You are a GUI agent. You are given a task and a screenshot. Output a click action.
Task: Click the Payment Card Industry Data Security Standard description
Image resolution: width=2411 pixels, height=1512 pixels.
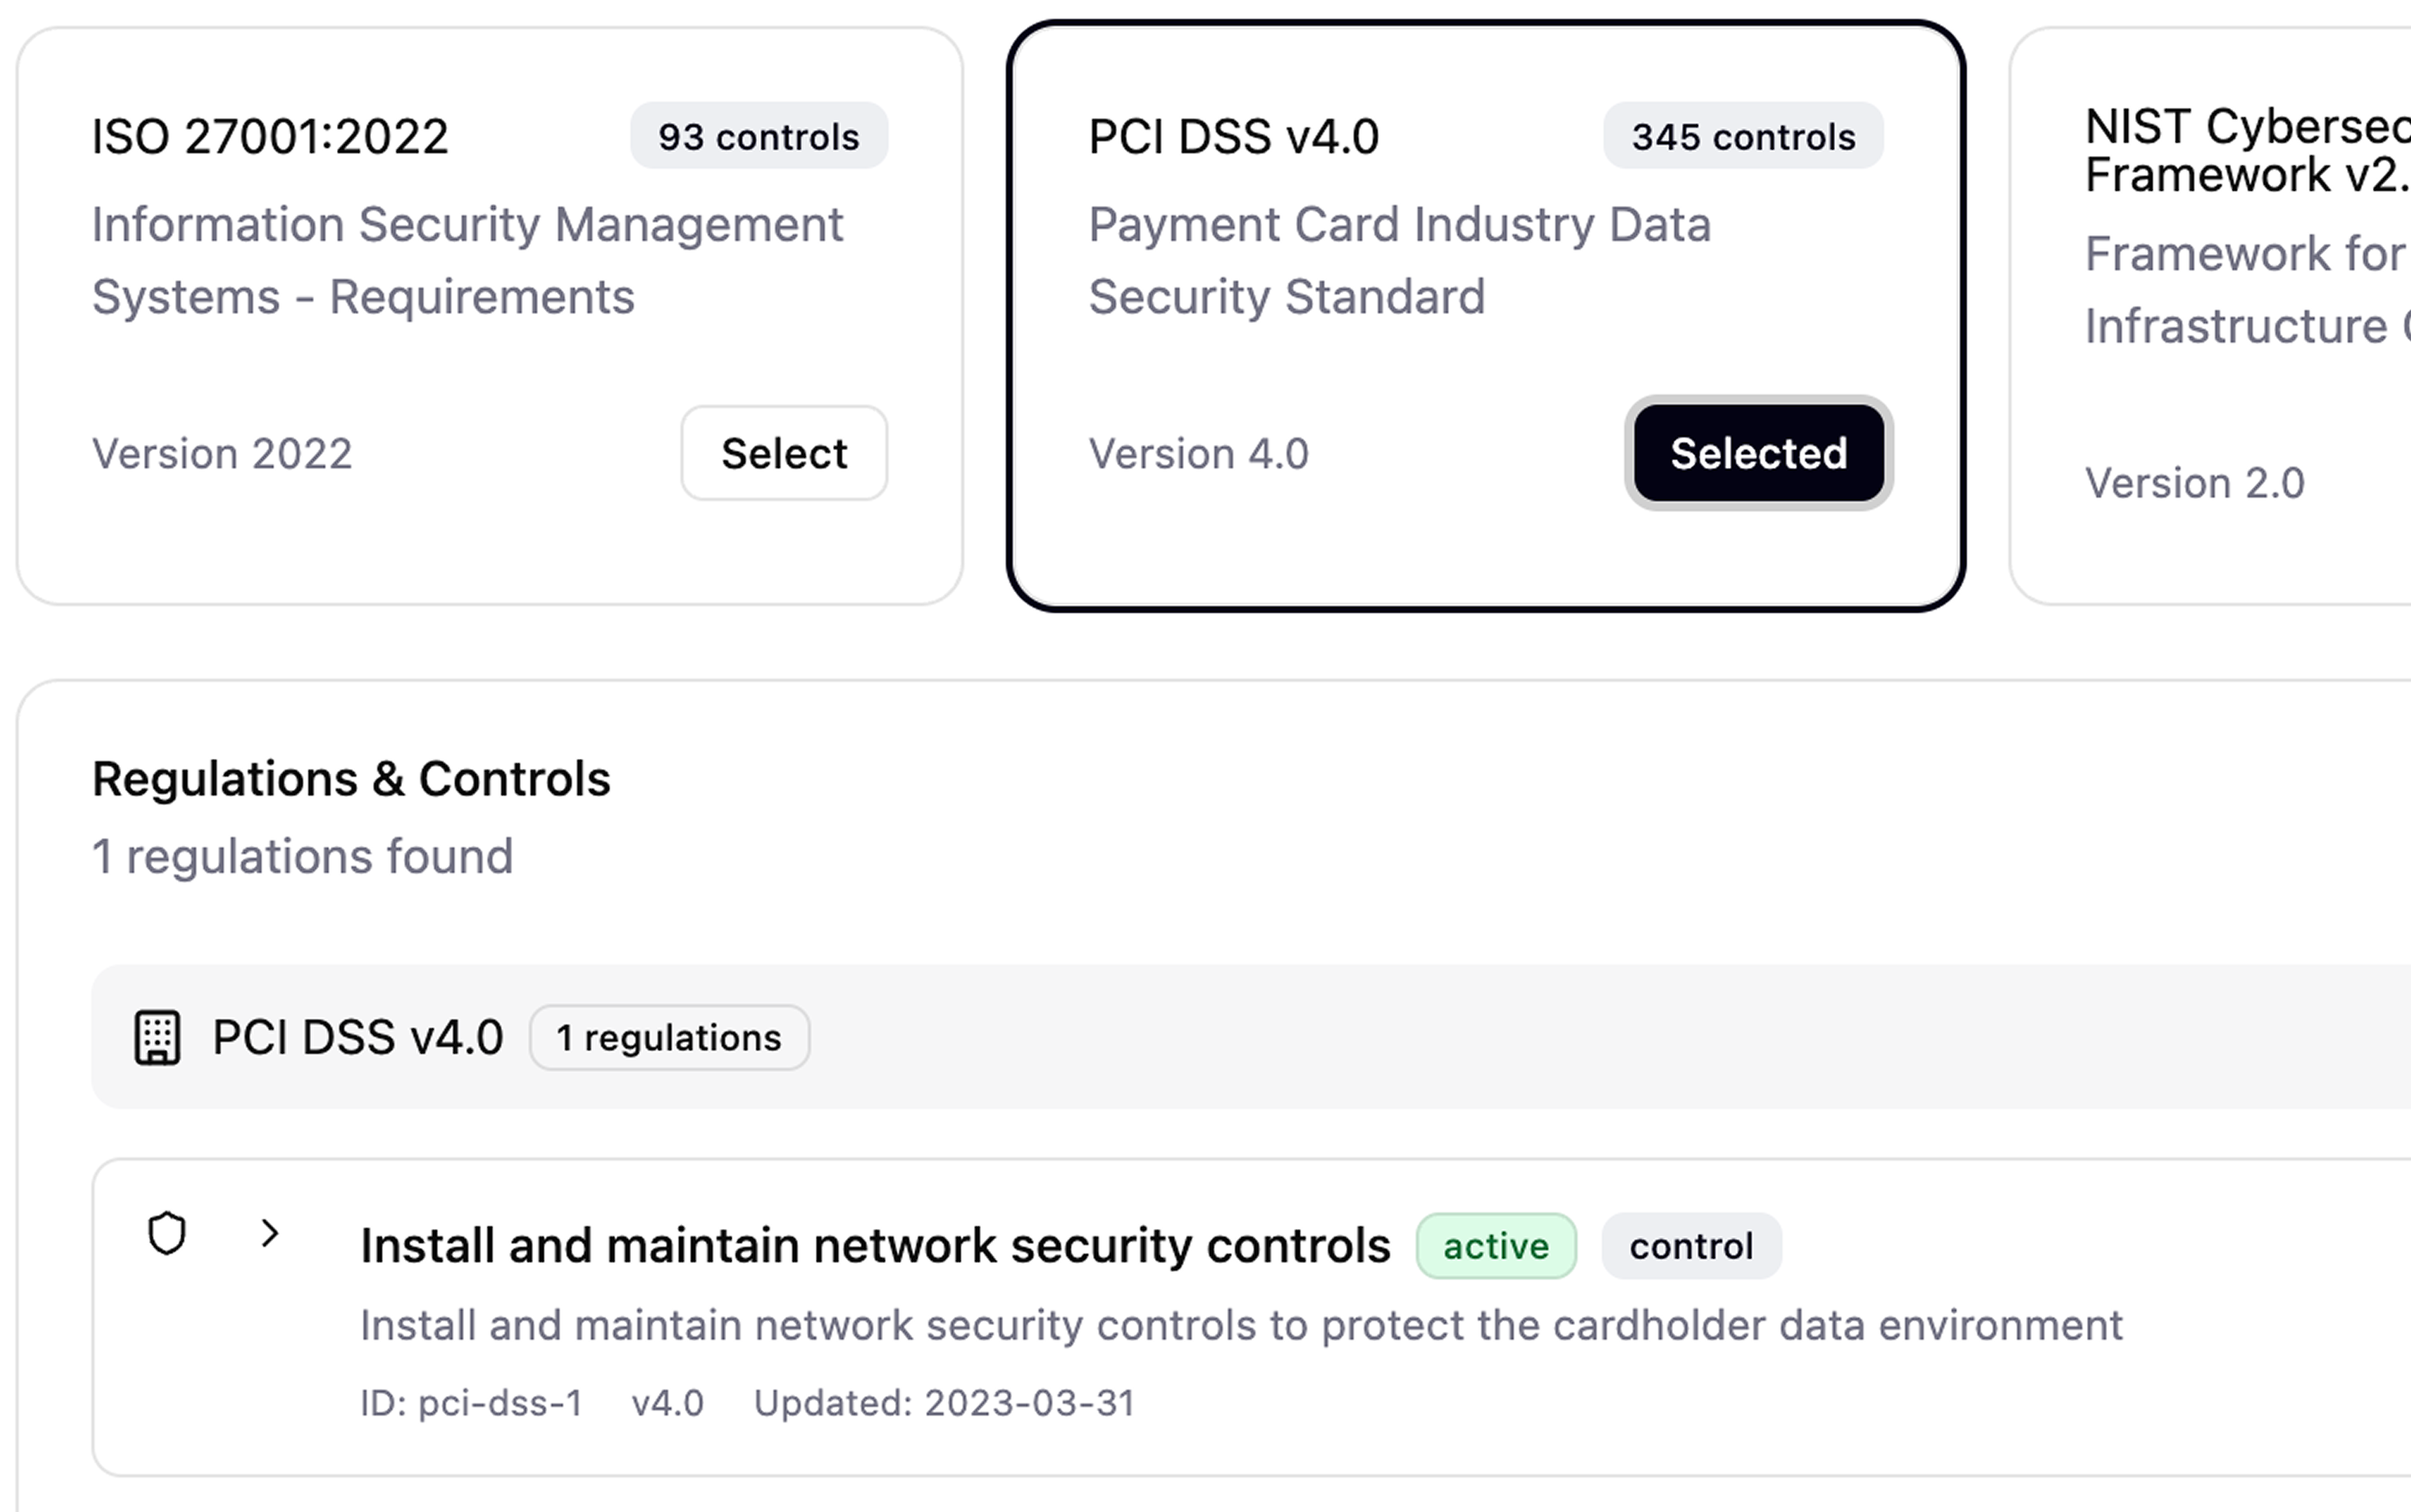(x=1399, y=260)
